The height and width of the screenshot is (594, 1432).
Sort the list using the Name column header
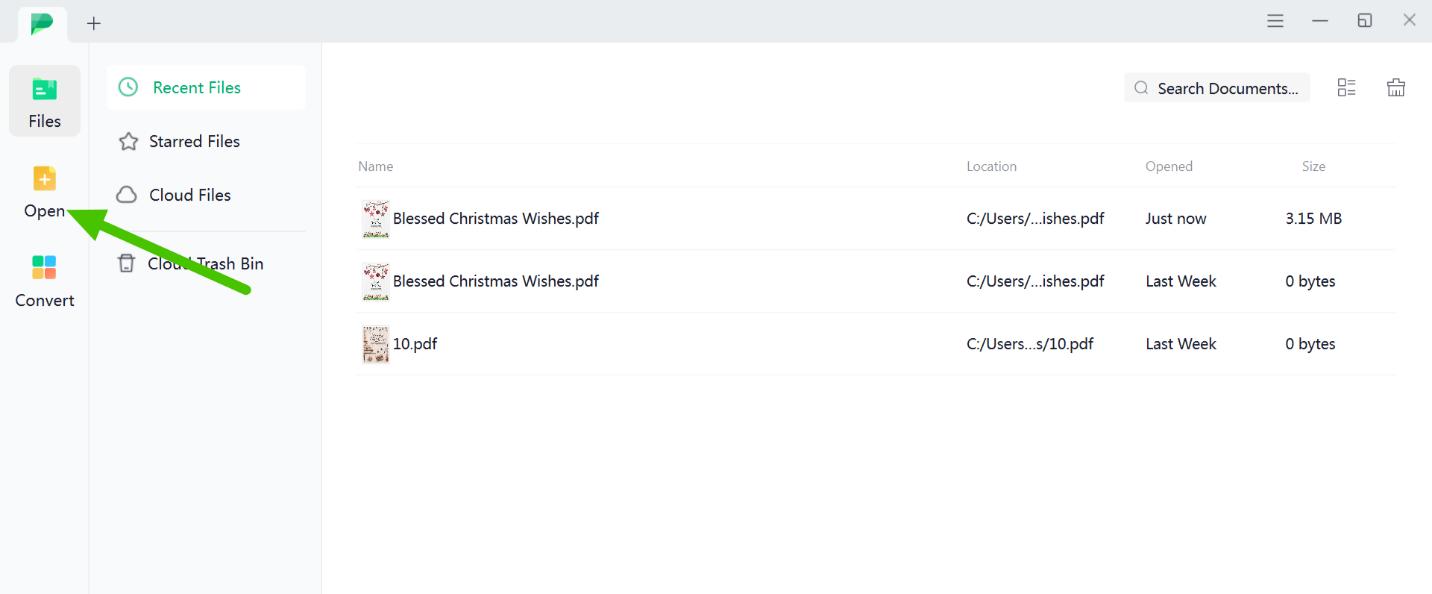375,166
